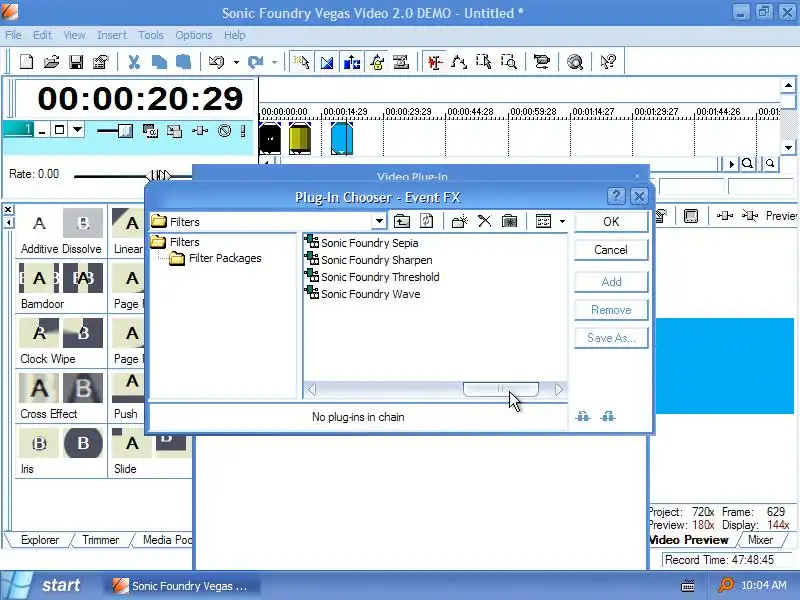The height and width of the screenshot is (600, 800).
Task: Open the Redo history dropdown arrow
Action: pos(274,63)
